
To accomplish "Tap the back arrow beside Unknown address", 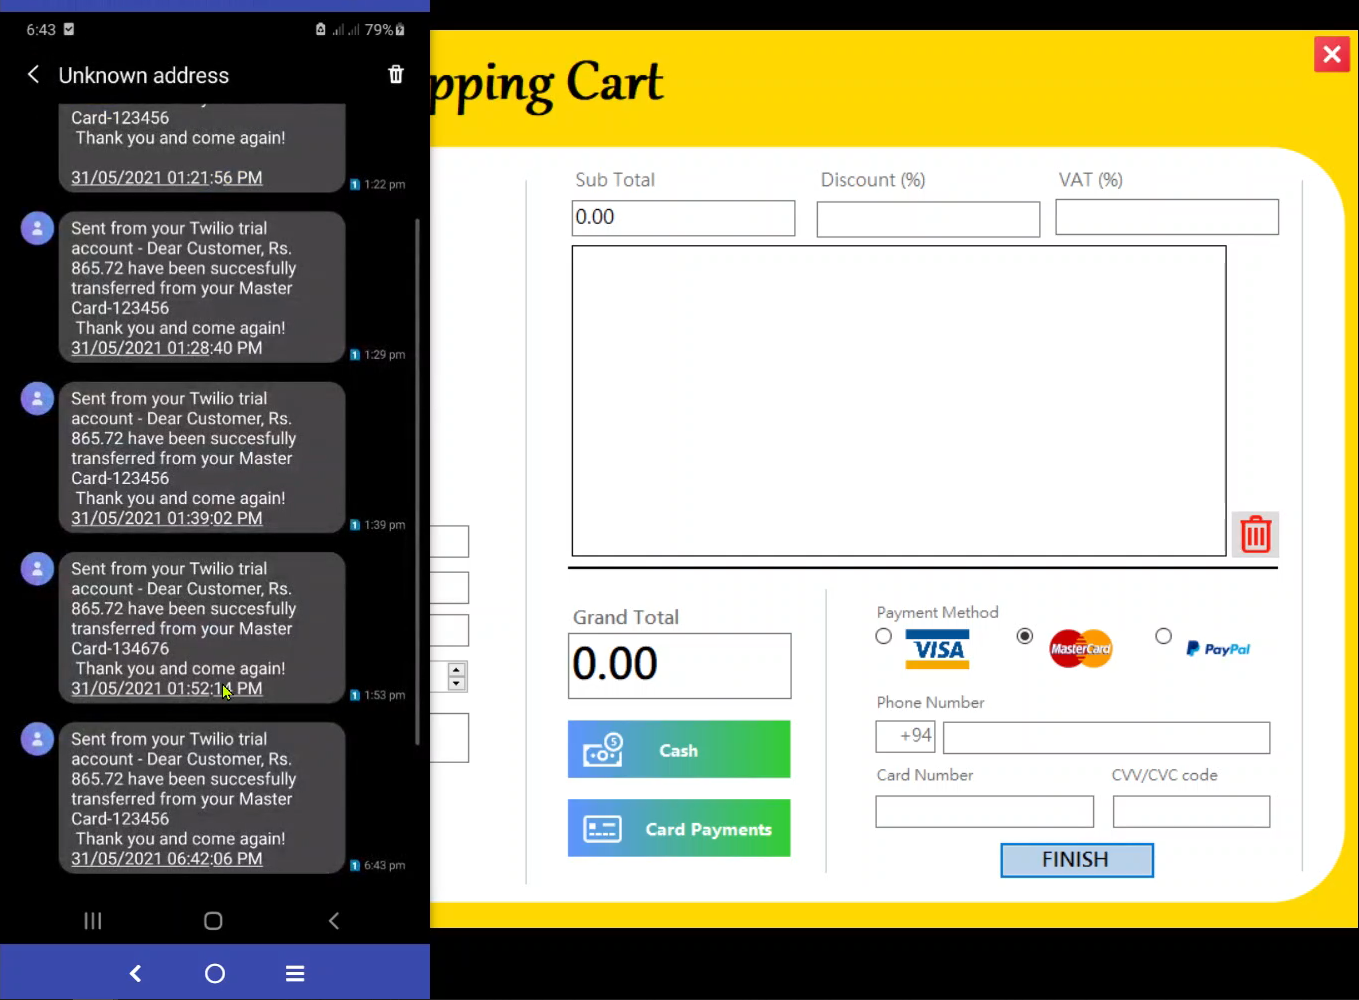I will (32, 74).
